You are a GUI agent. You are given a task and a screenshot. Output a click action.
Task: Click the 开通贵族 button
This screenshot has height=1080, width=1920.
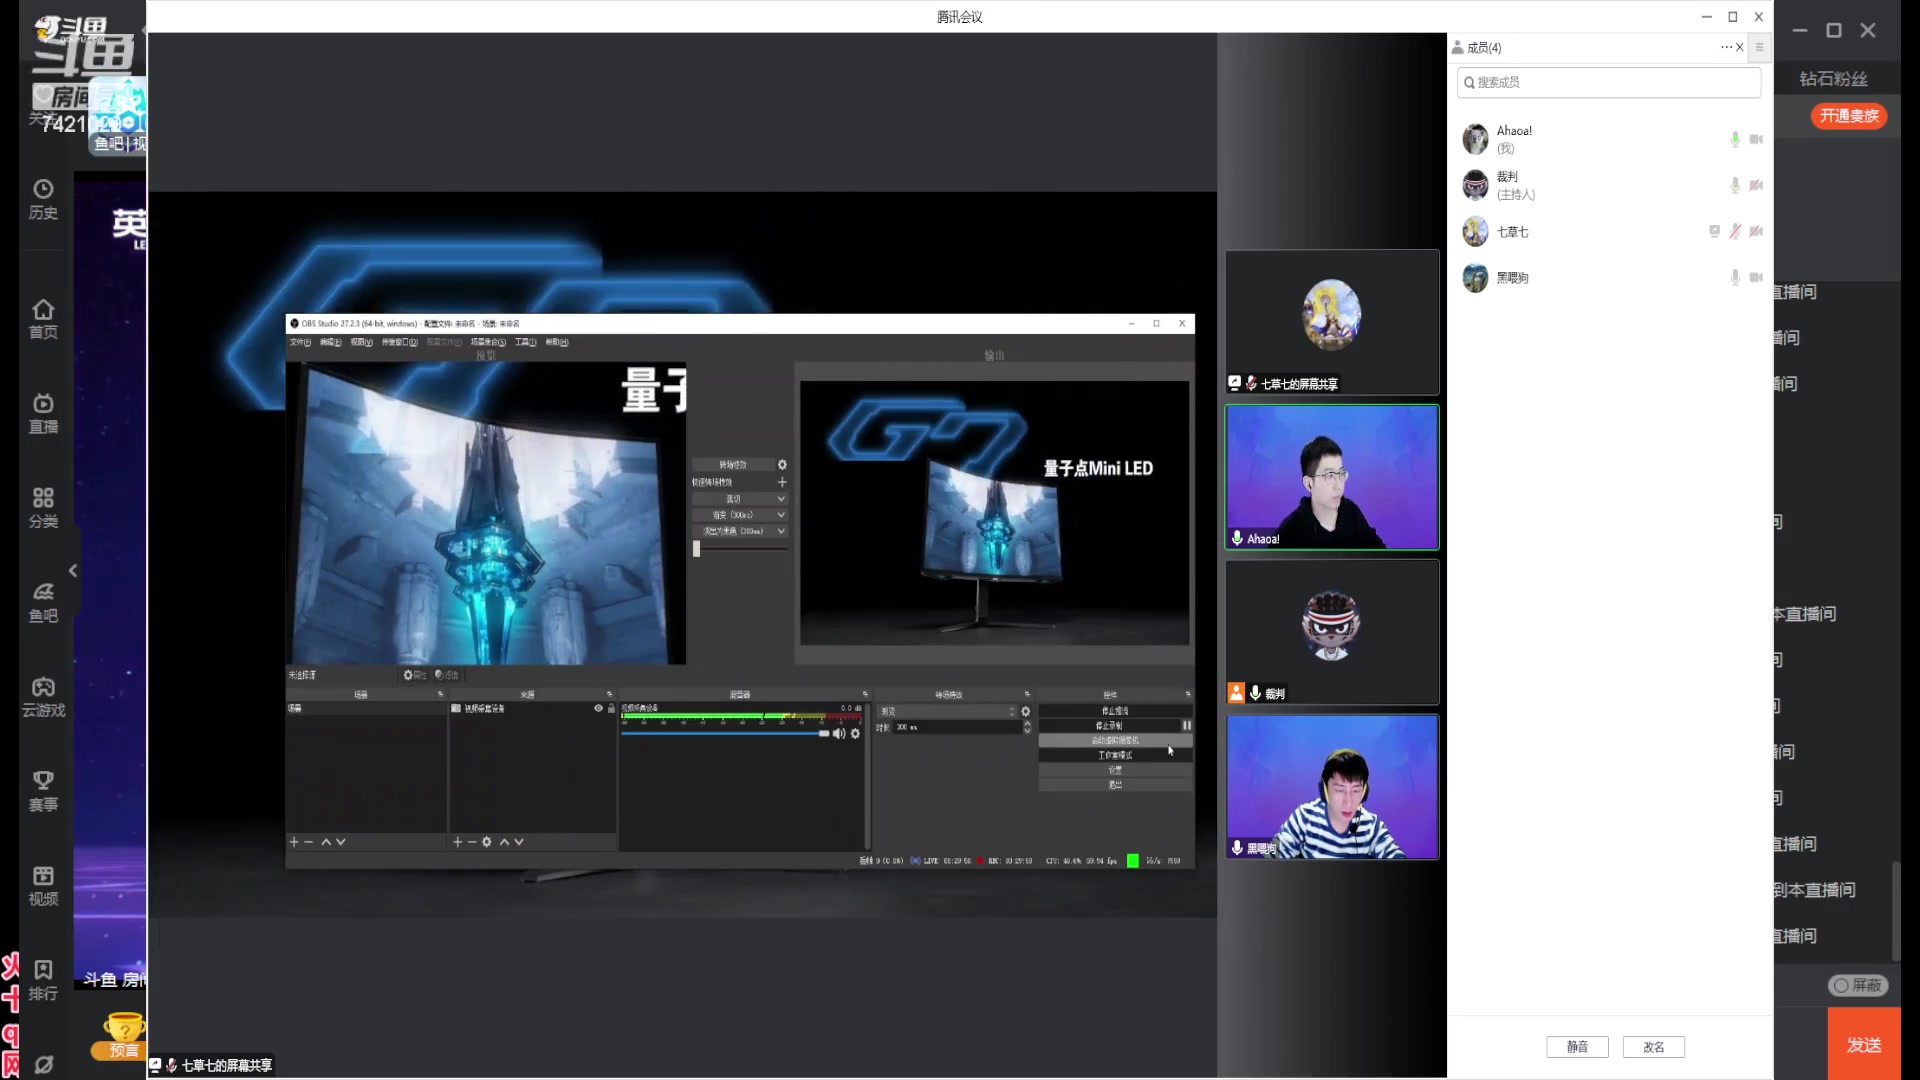1849,116
